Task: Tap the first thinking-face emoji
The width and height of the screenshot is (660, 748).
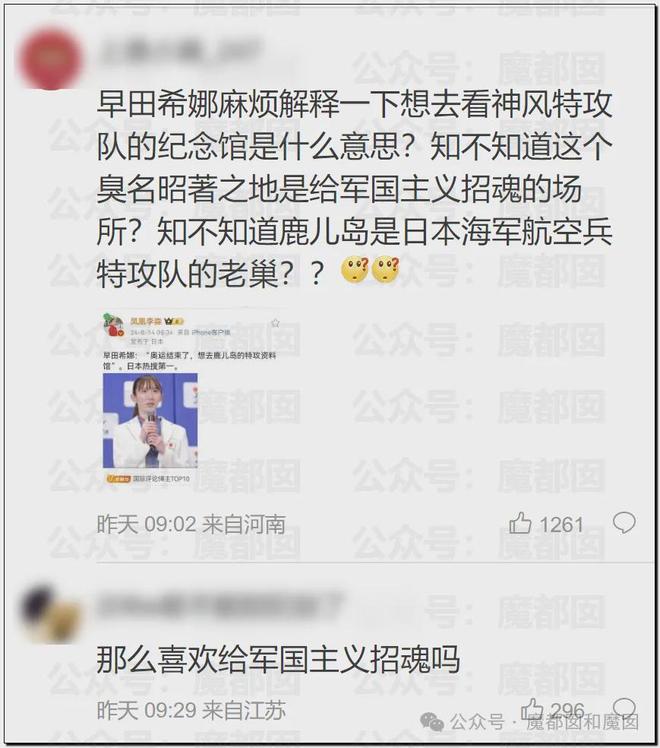Action: [355, 270]
